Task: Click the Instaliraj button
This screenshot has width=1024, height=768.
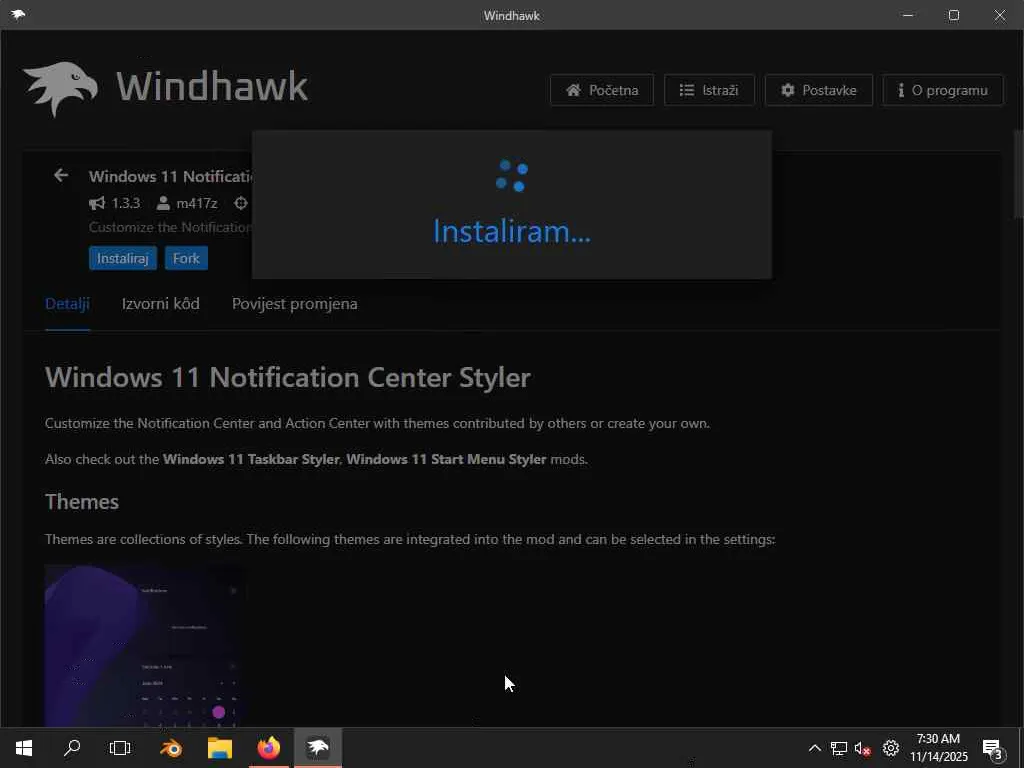Action: pyautogui.click(x=123, y=258)
